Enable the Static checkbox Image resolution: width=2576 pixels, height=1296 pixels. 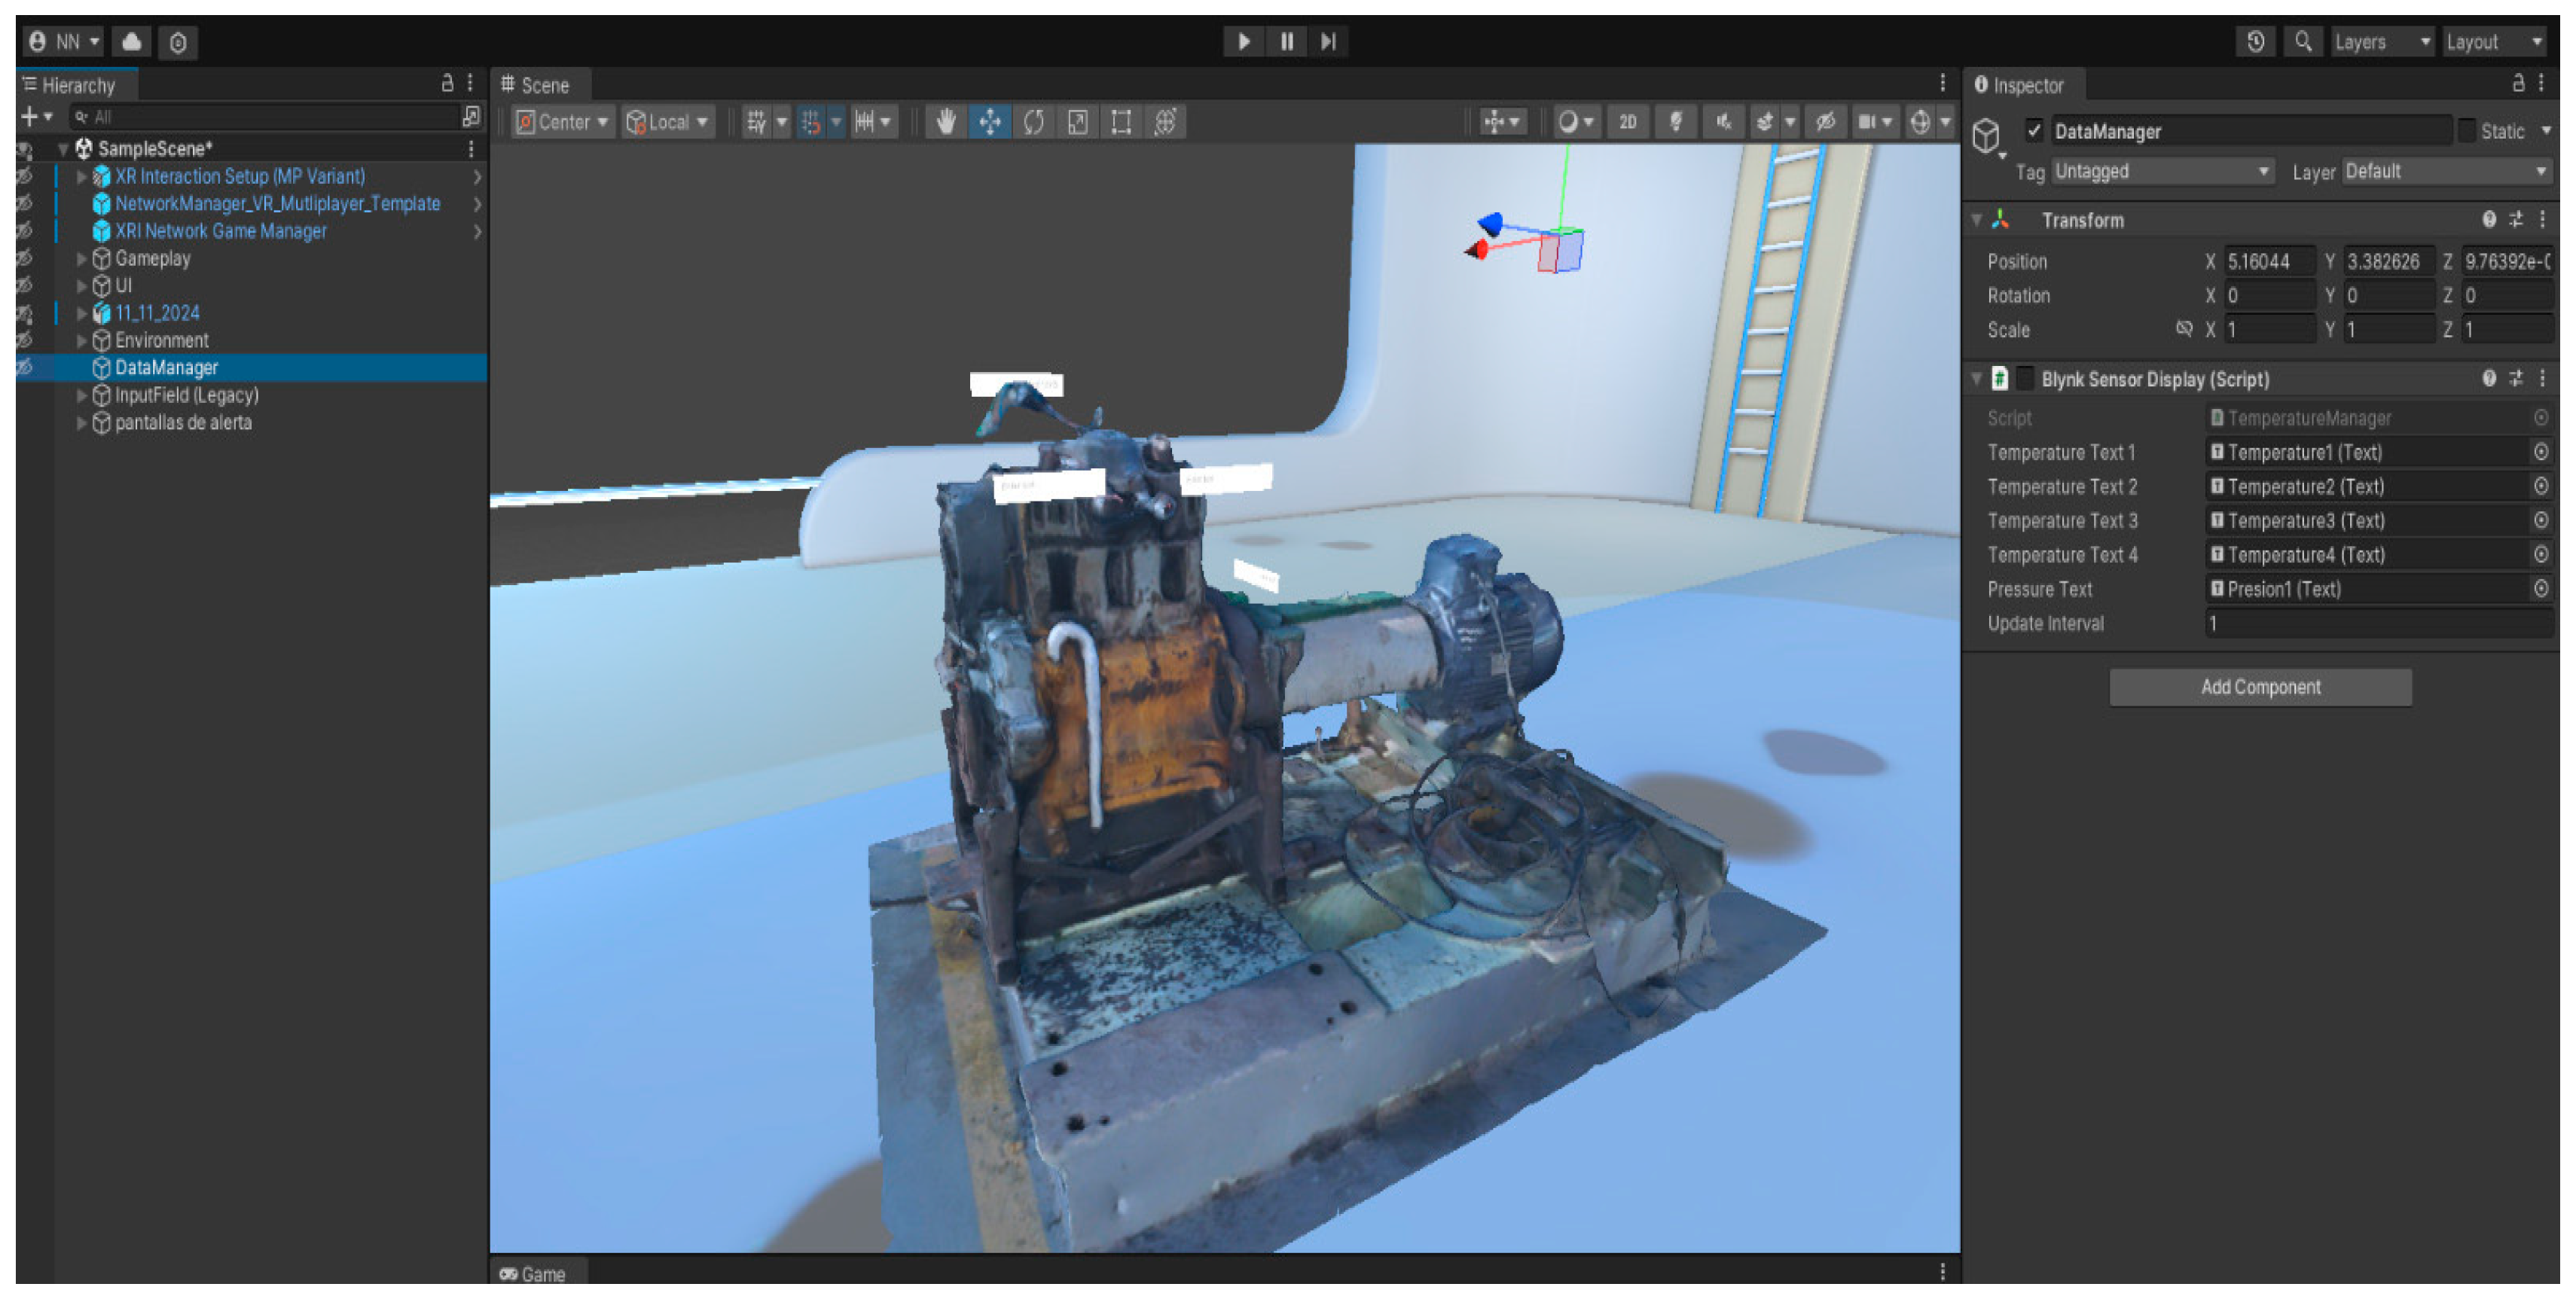[2466, 131]
